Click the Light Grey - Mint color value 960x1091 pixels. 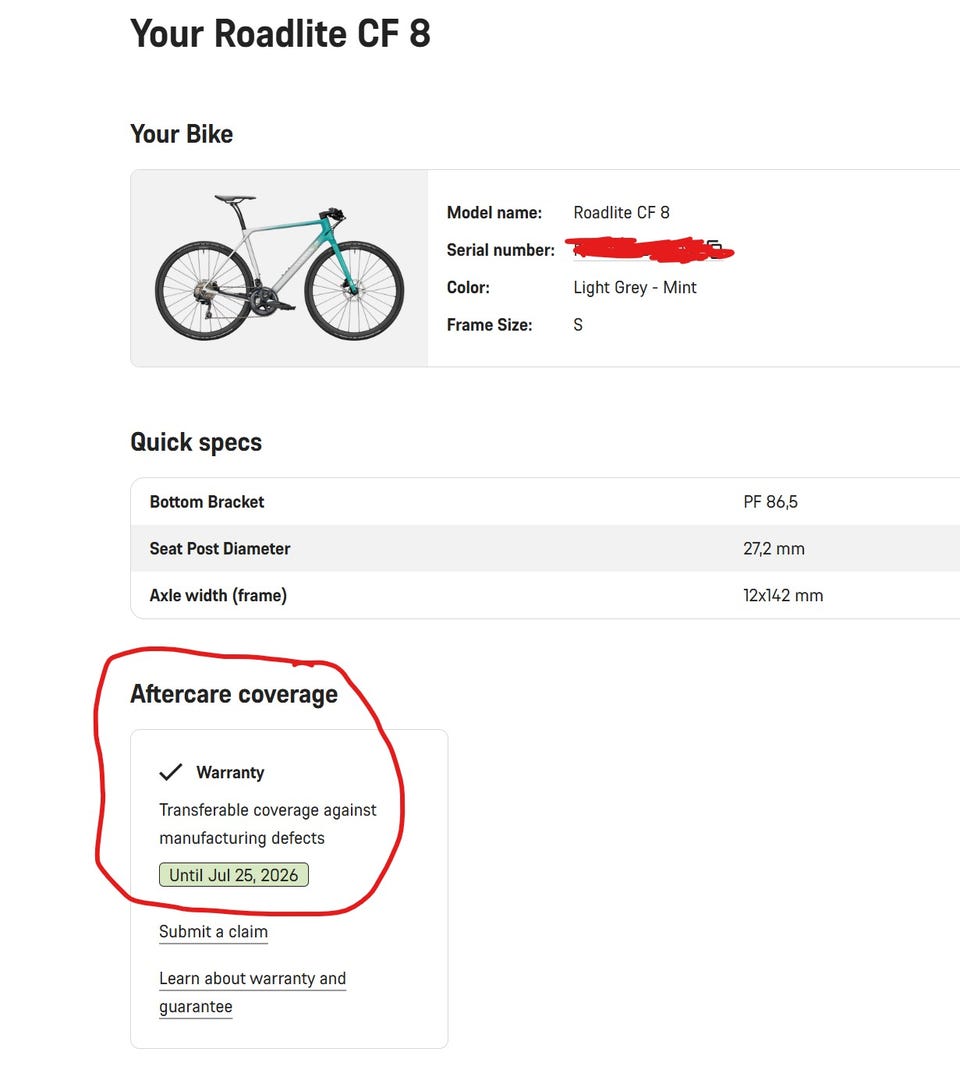point(635,288)
